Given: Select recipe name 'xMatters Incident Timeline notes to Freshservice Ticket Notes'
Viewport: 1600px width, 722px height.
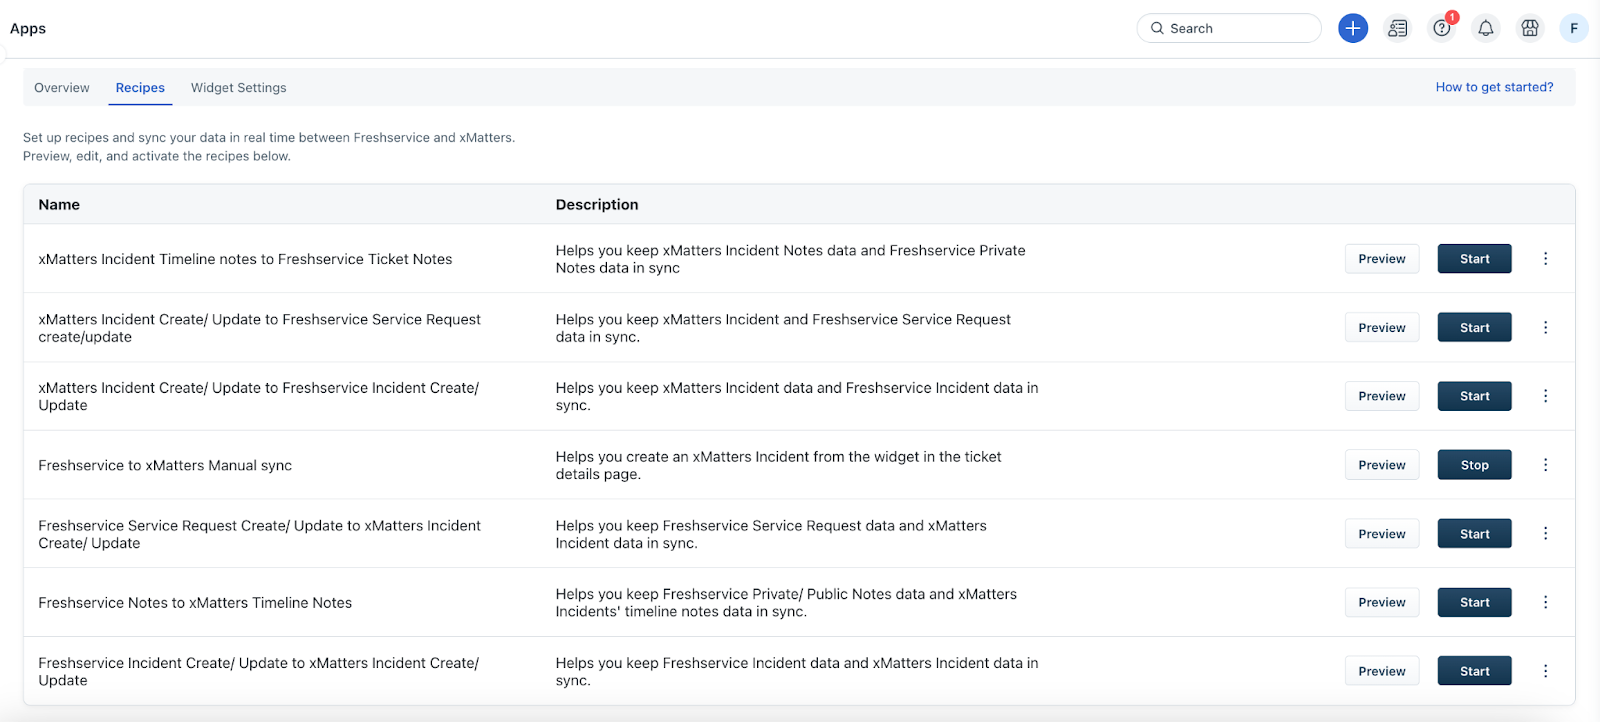Looking at the screenshot, I should (x=245, y=259).
